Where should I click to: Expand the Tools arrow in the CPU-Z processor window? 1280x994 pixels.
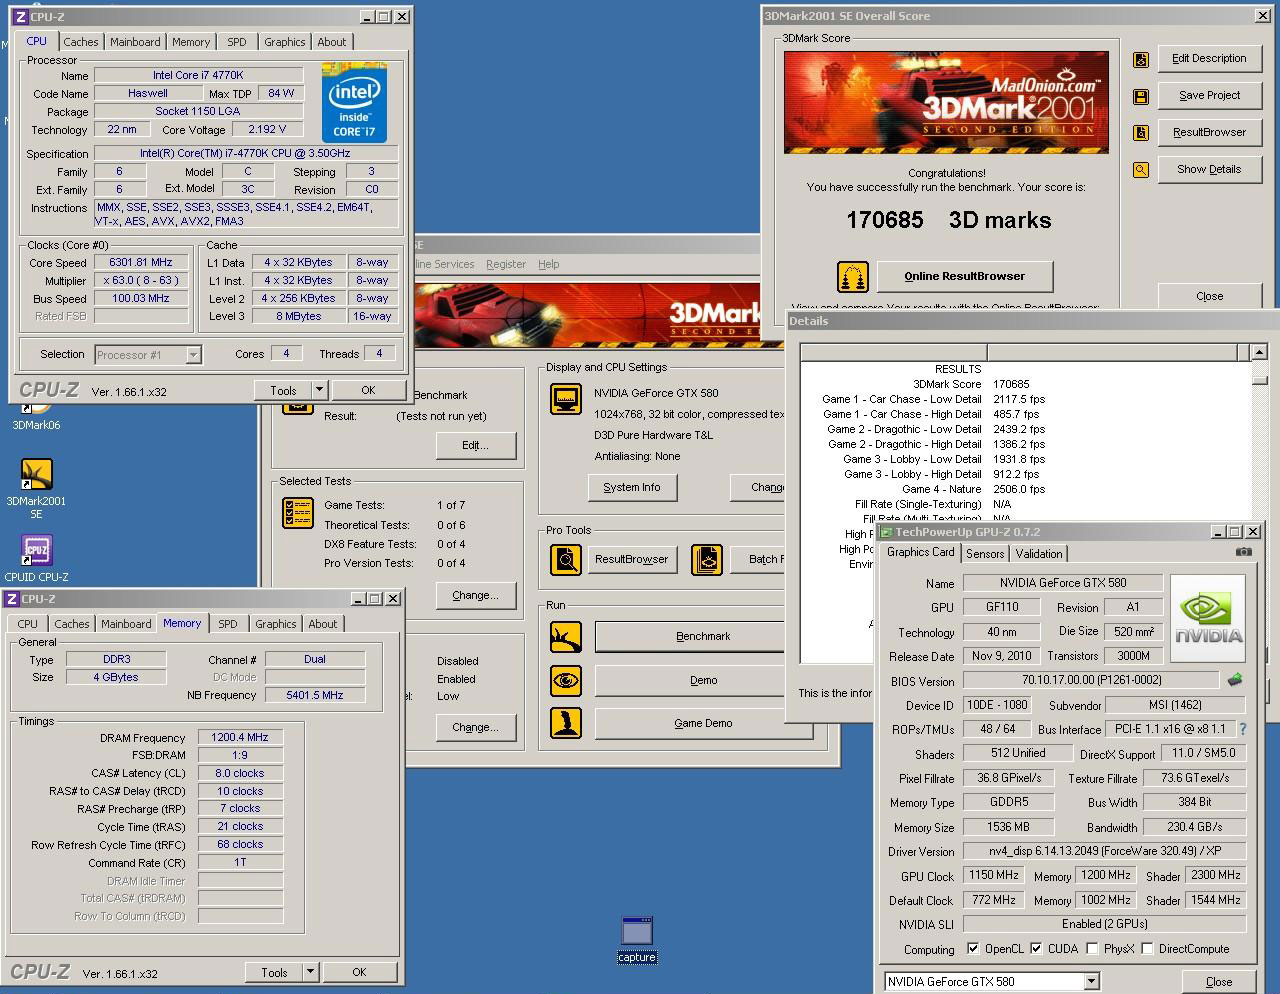pyautogui.click(x=319, y=390)
